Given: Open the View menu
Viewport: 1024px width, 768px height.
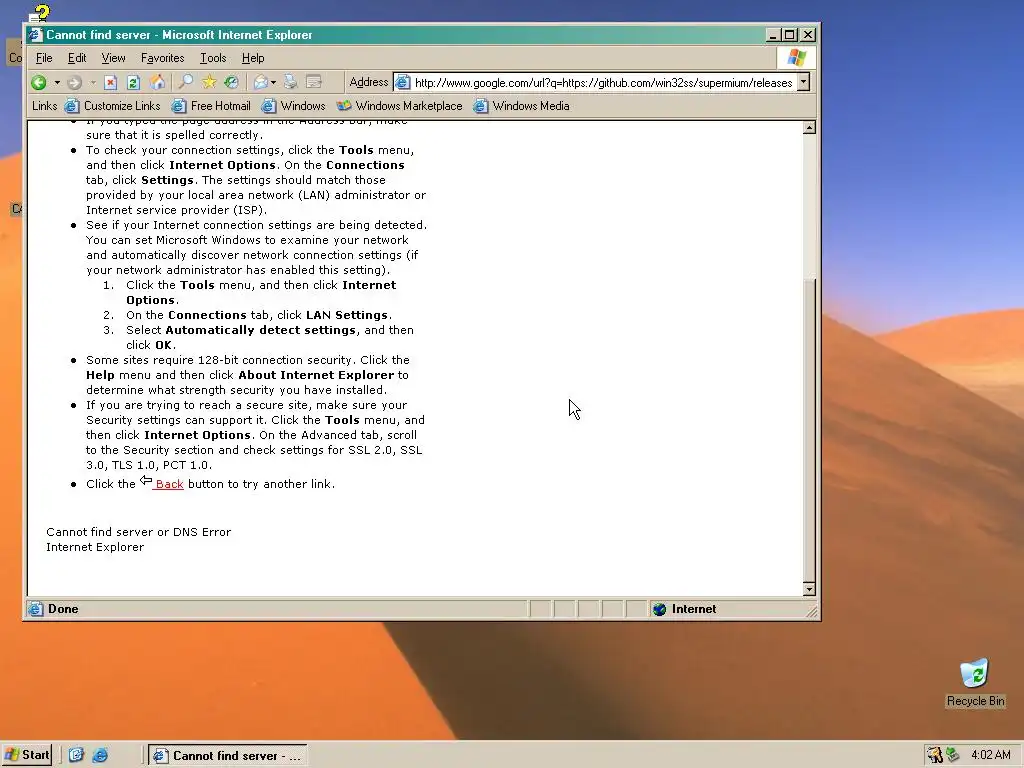Looking at the screenshot, I should click(x=113, y=58).
